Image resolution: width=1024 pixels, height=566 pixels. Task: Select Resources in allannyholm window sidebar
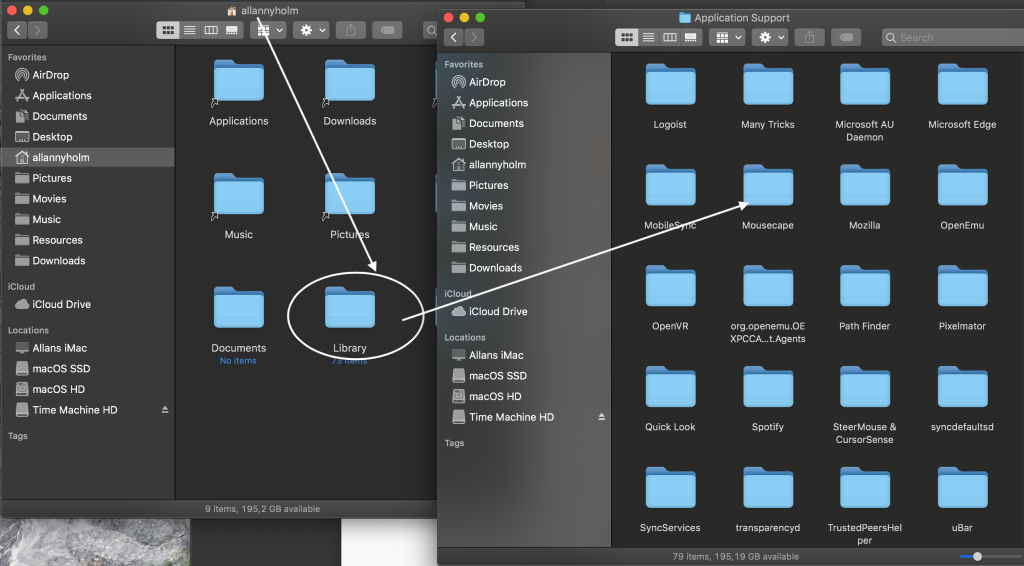tap(88, 240)
